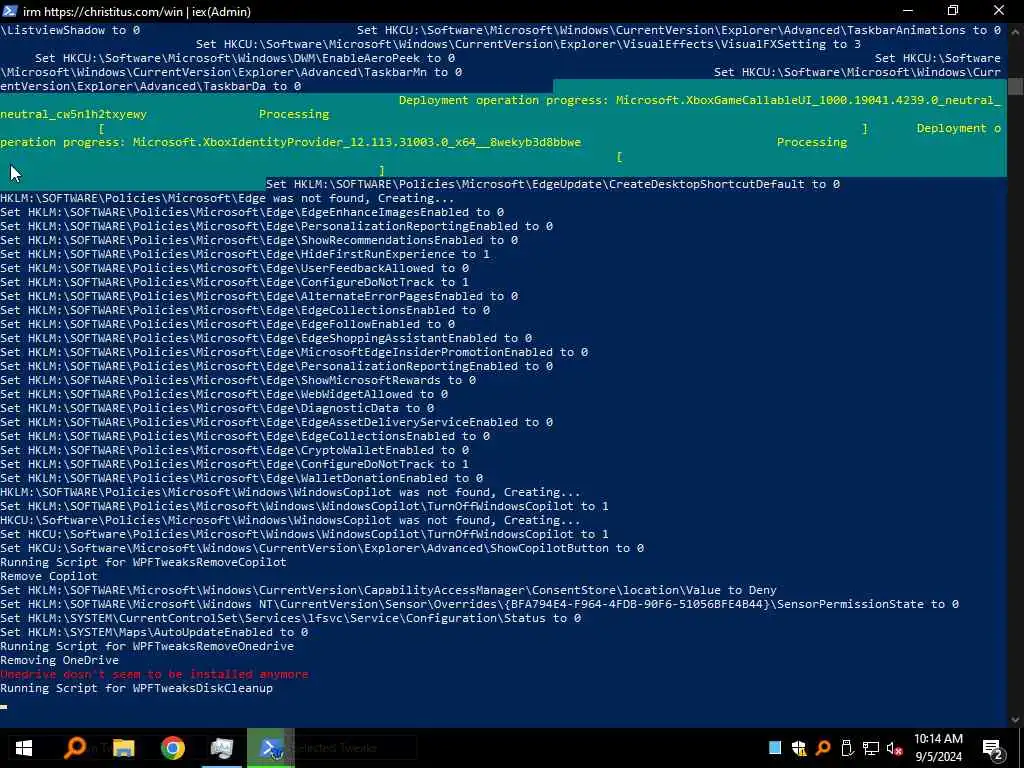Click the 'HideFirstRunExperience to 1' line
Image resolution: width=1024 pixels, height=768 pixels.
coord(245,254)
